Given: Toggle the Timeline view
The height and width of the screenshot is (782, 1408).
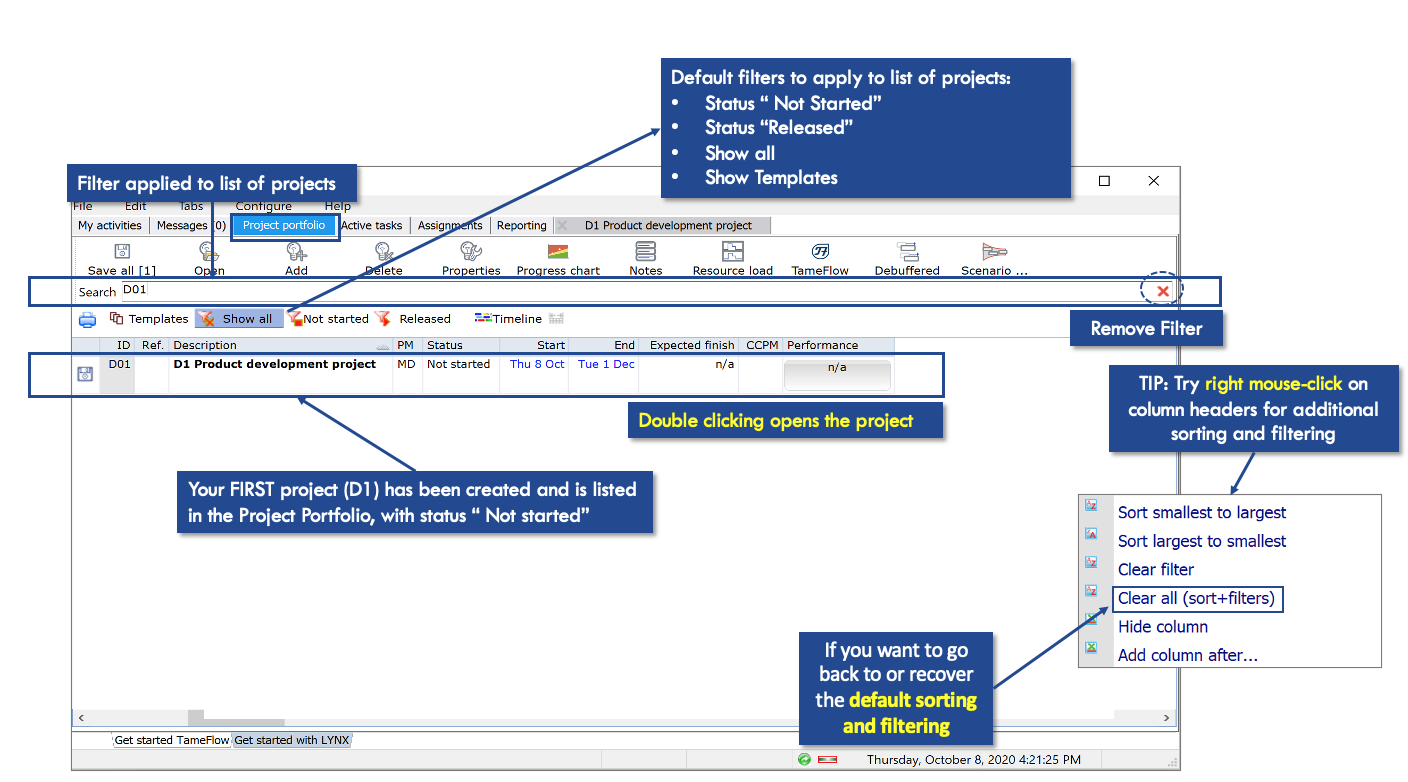Looking at the screenshot, I should click(x=508, y=319).
